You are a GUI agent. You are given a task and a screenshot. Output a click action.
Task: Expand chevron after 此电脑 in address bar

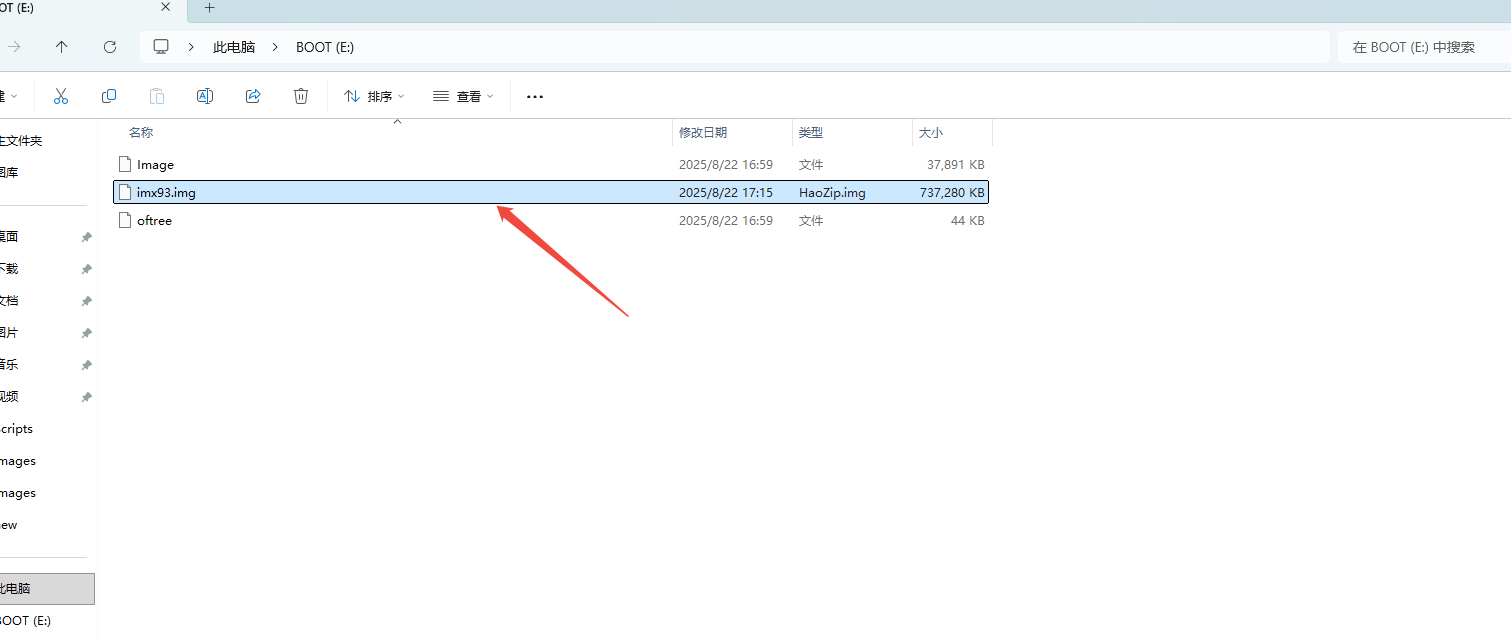[x=275, y=47]
